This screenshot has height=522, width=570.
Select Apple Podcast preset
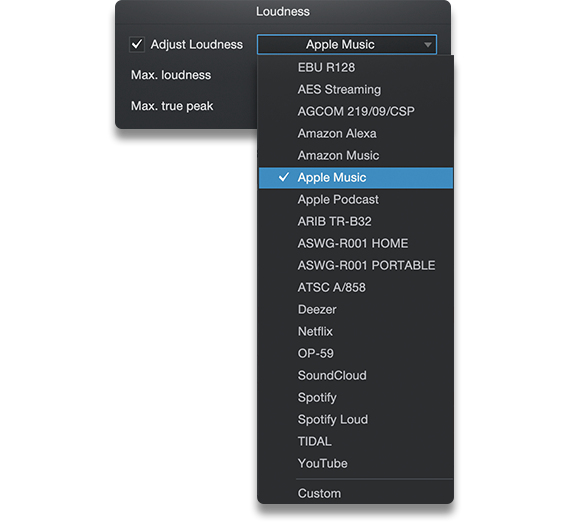(x=356, y=200)
